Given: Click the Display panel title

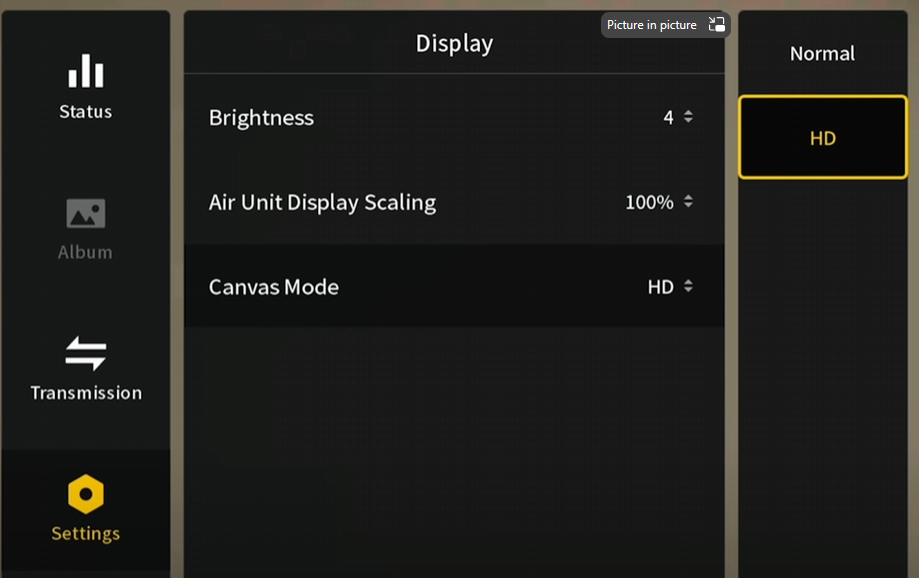Looking at the screenshot, I should (x=454, y=43).
